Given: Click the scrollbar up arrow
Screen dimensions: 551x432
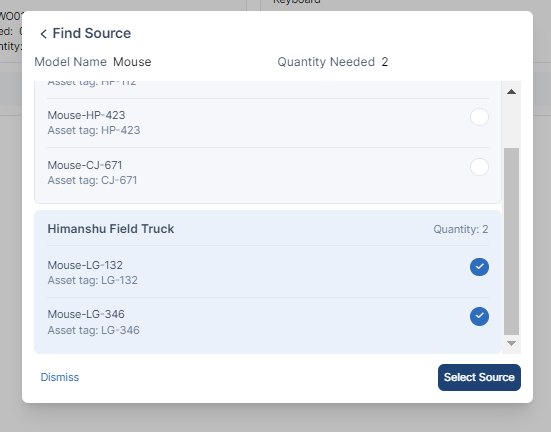Looking at the screenshot, I should coord(511,92).
